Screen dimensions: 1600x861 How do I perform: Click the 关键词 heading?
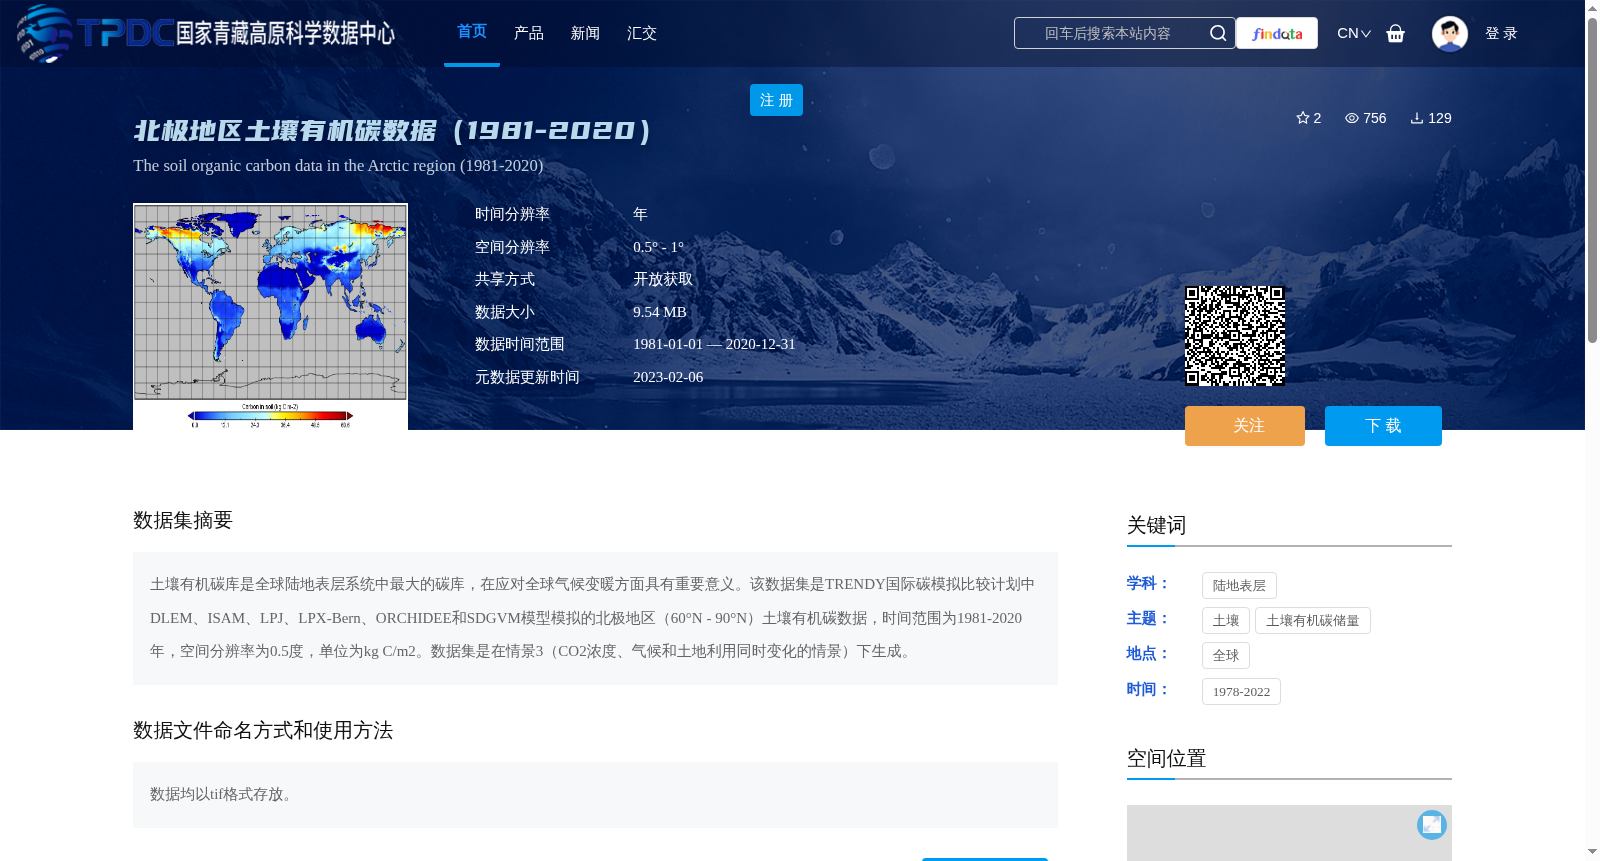click(1157, 525)
